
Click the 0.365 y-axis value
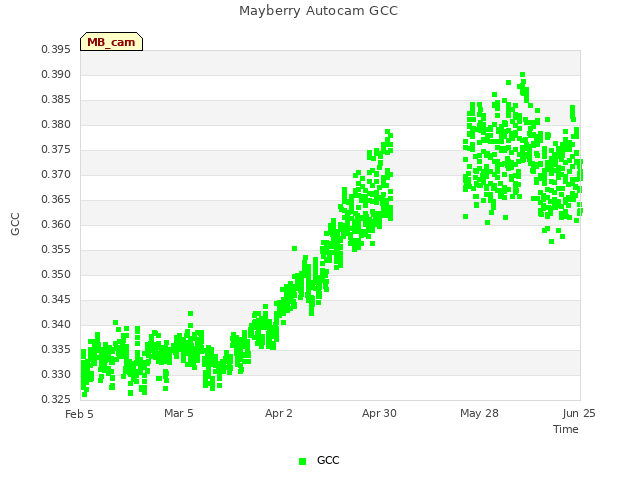coord(56,200)
